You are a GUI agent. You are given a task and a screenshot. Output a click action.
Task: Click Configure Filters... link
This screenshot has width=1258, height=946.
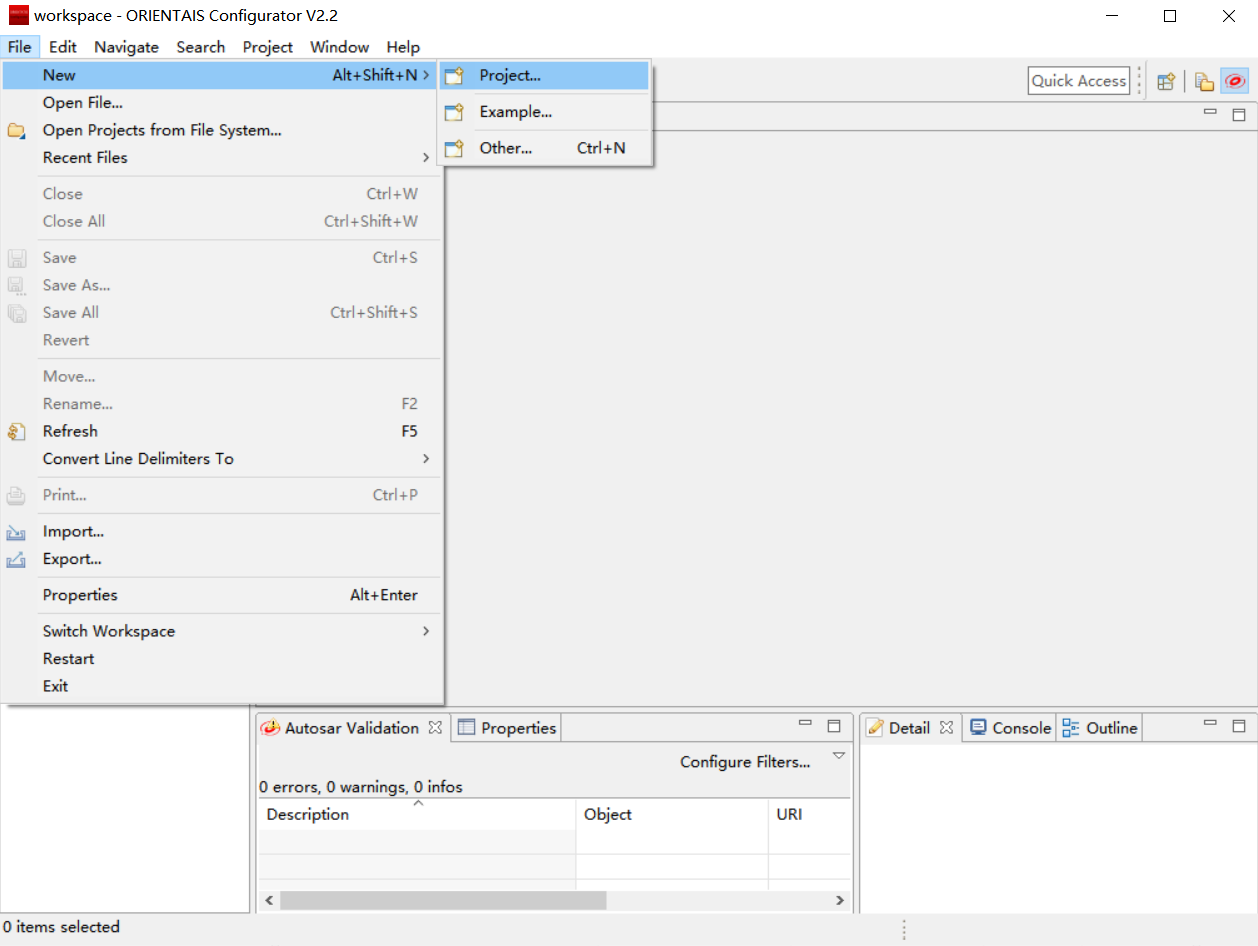745,762
